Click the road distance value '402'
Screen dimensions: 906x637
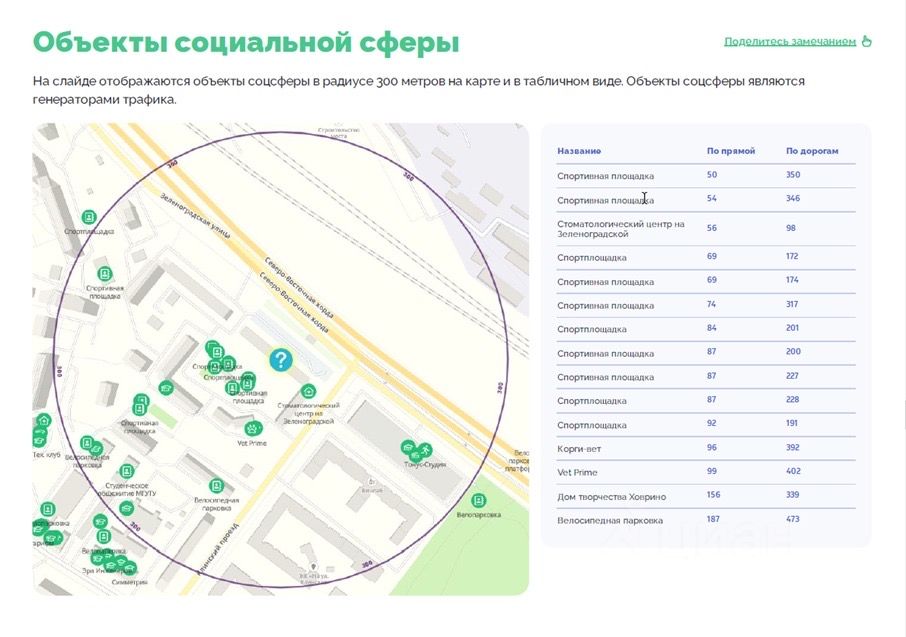pos(793,471)
